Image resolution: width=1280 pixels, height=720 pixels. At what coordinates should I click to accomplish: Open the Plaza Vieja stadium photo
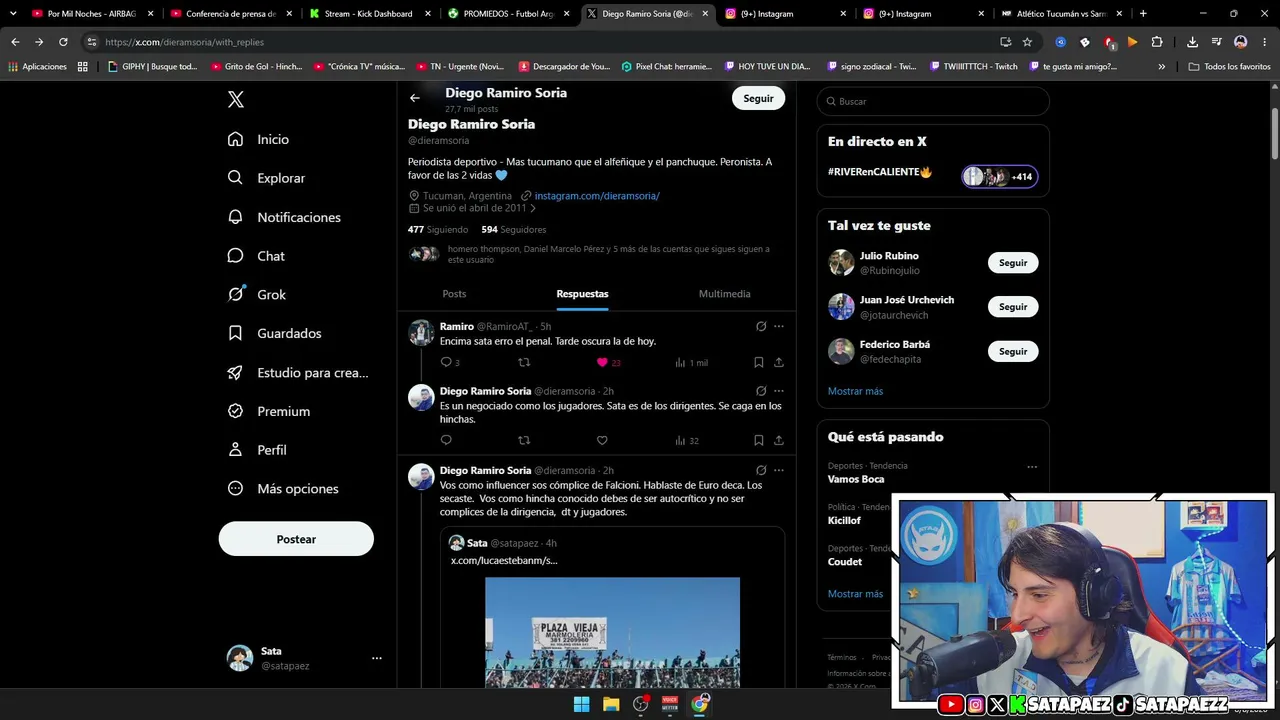click(612, 632)
